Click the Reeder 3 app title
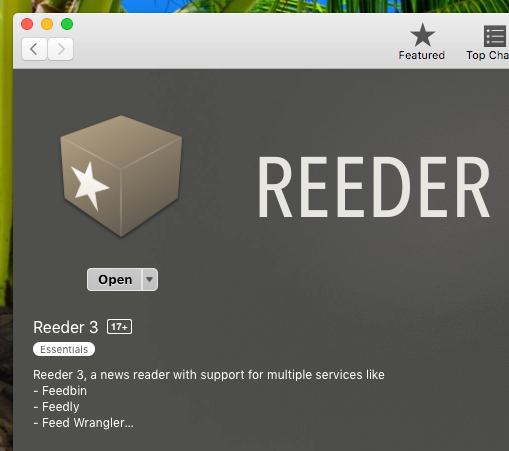 [66, 327]
